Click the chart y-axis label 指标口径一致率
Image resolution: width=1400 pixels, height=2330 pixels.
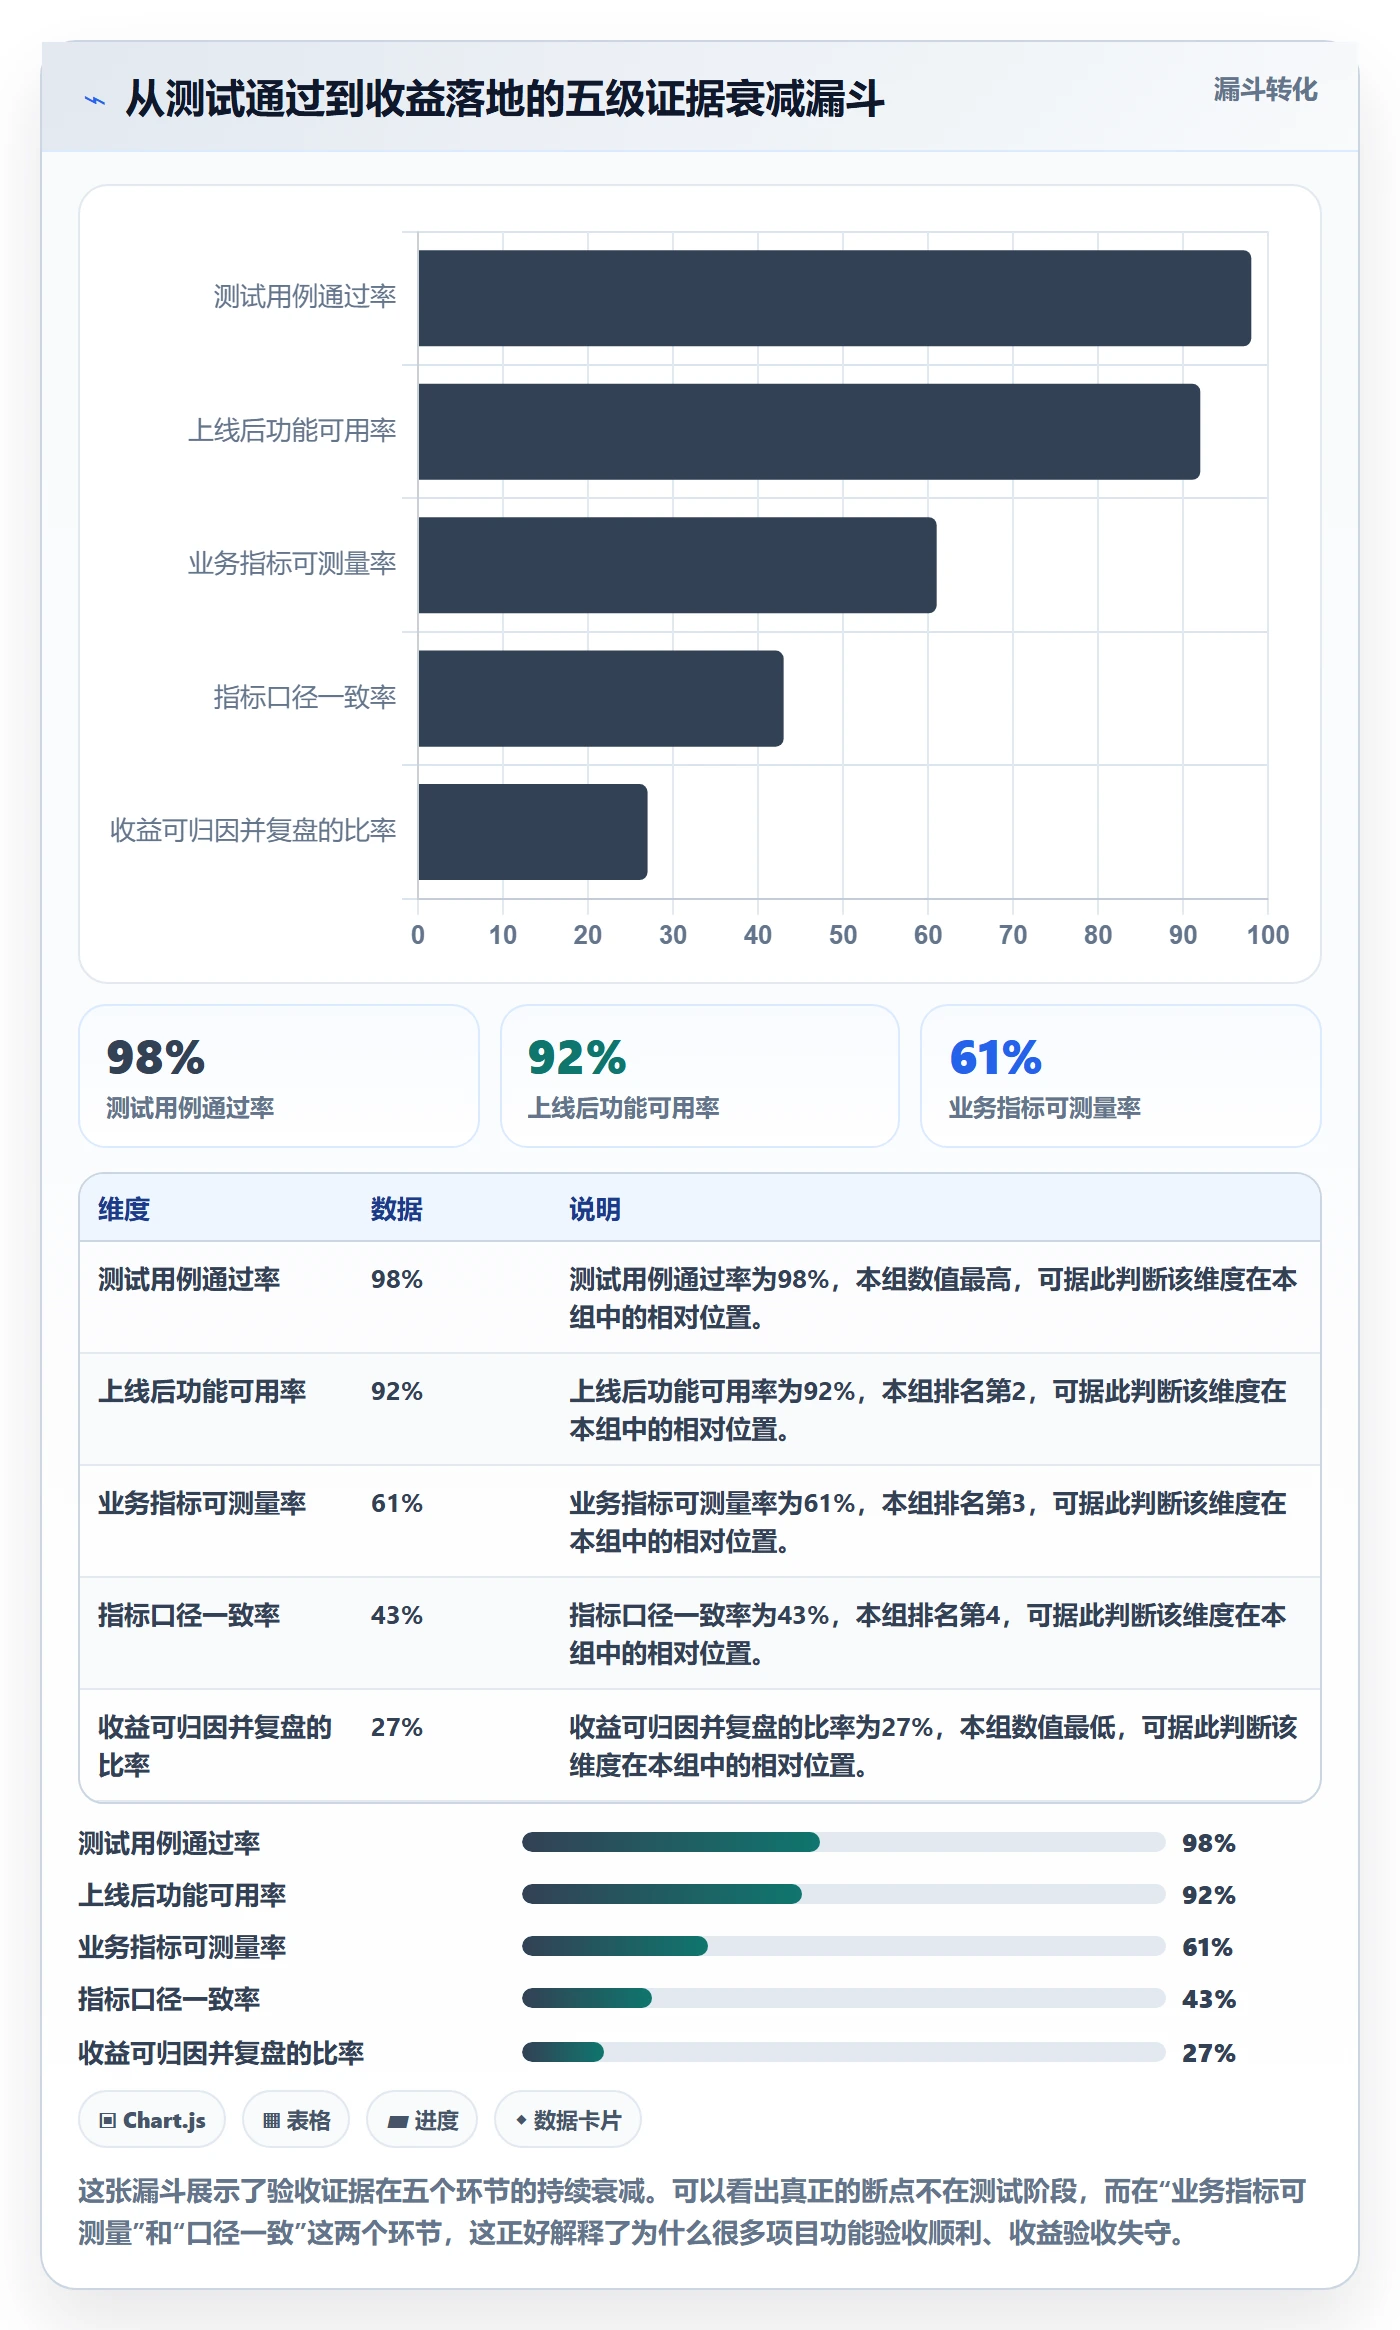click(x=305, y=697)
